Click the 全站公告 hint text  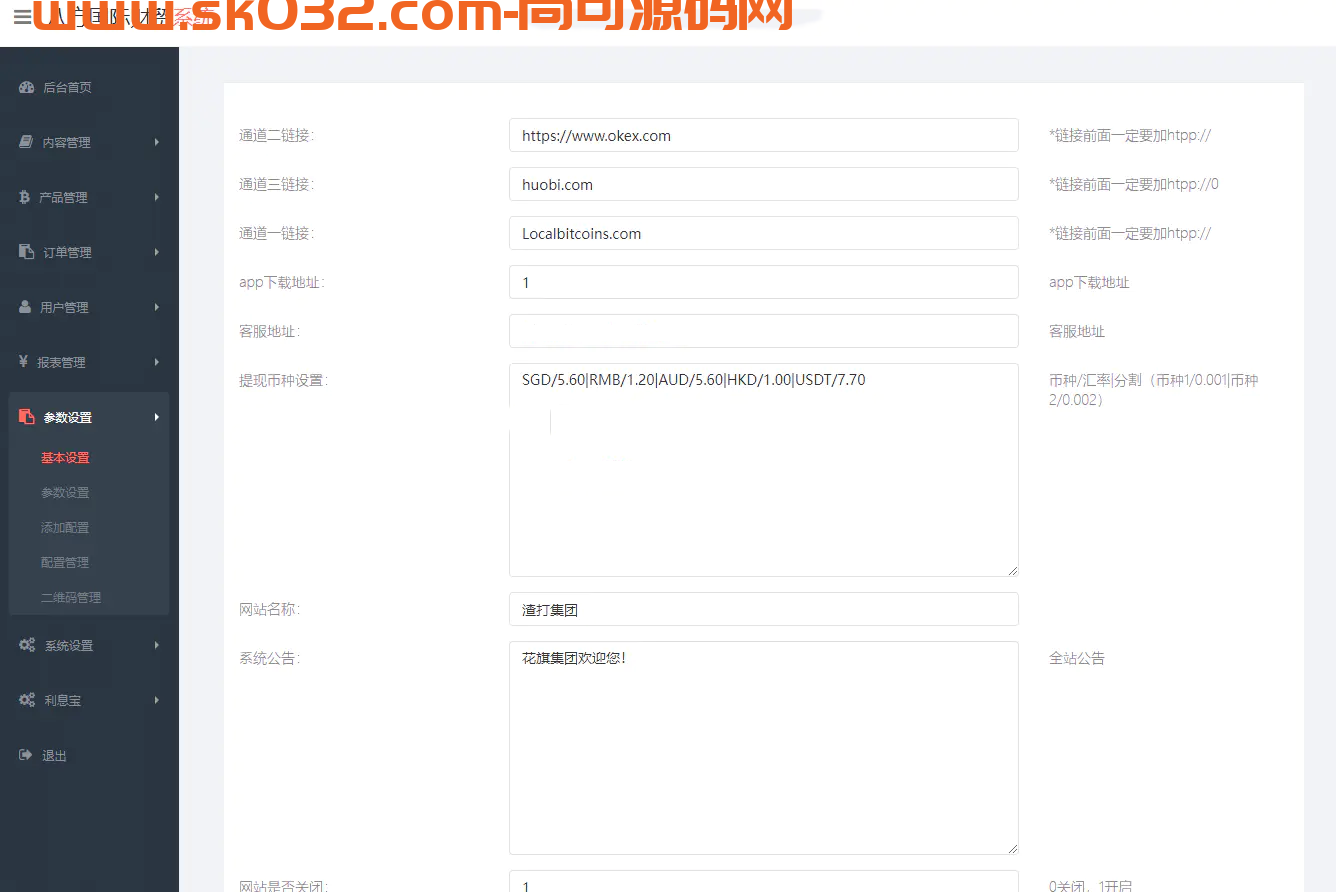click(x=1077, y=658)
